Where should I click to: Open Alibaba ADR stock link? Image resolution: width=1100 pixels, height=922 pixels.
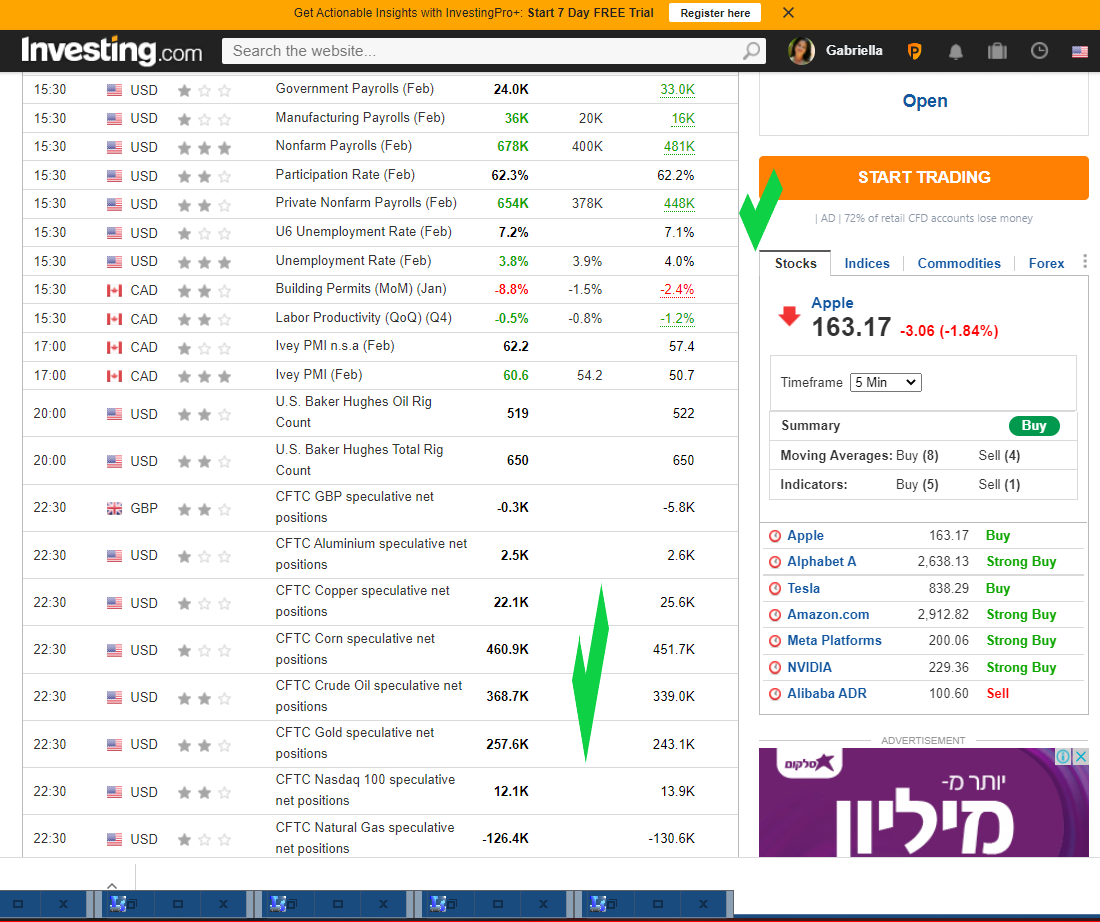(x=826, y=693)
